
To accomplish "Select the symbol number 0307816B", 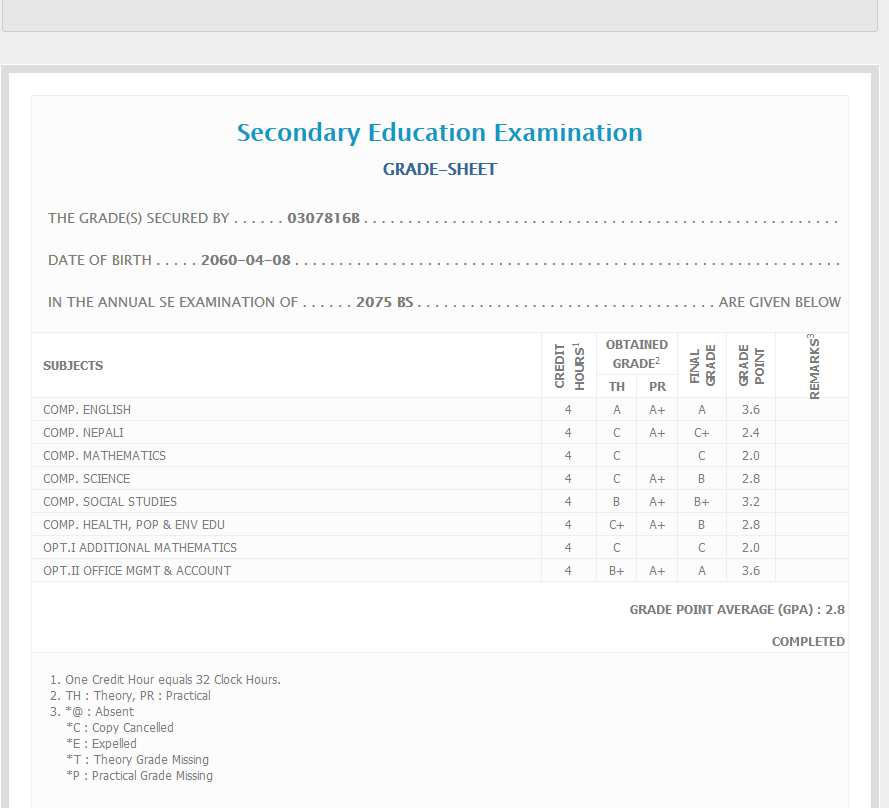I will [323, 218].
